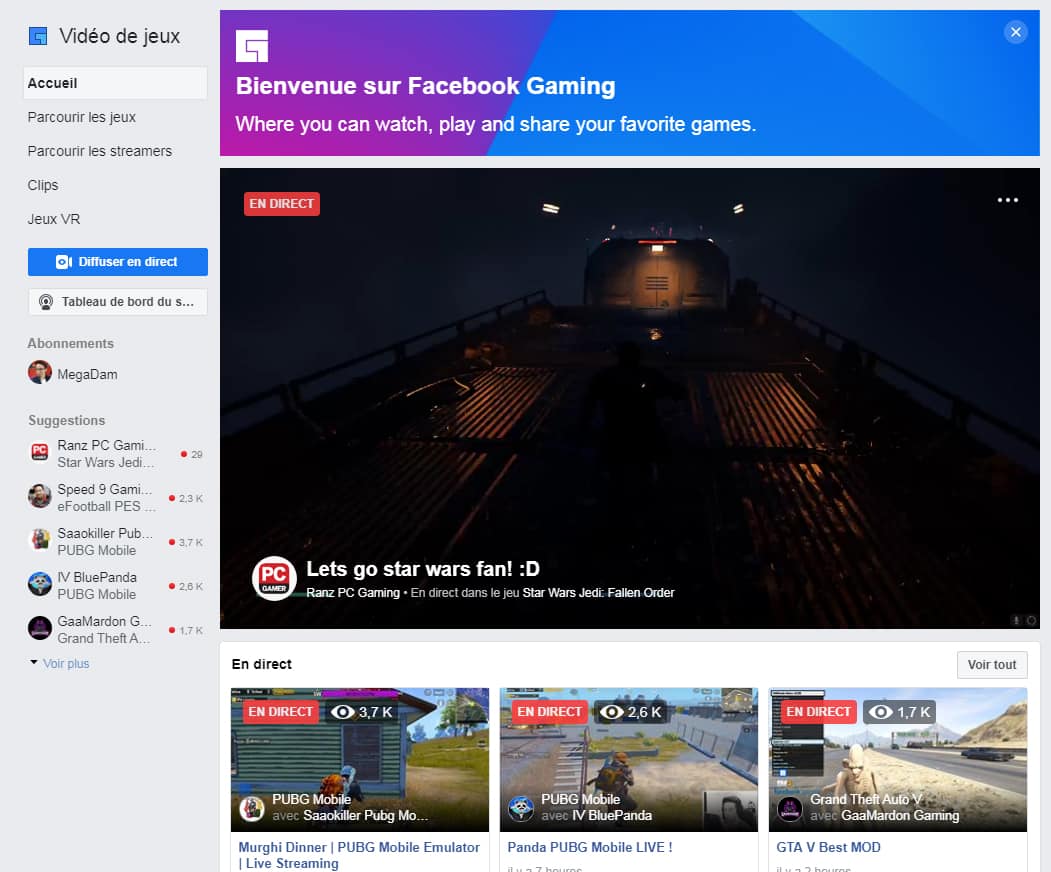Click viewer count eye icon 3,7 K
This screenshot has height=872, width=1051.
tap(343, 712)
